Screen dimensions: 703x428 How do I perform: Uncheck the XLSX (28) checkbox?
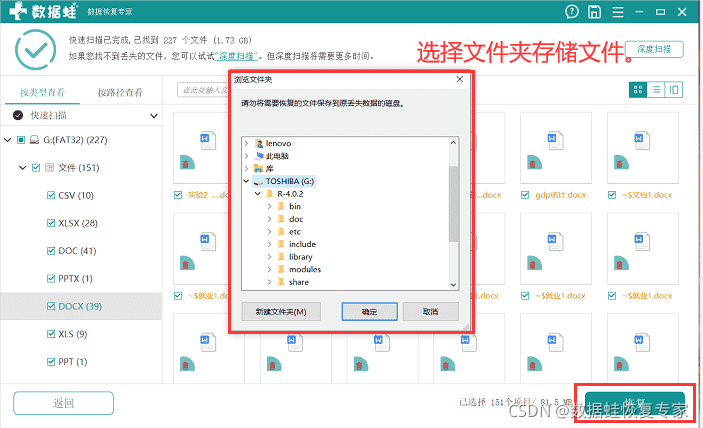[51, 223]
